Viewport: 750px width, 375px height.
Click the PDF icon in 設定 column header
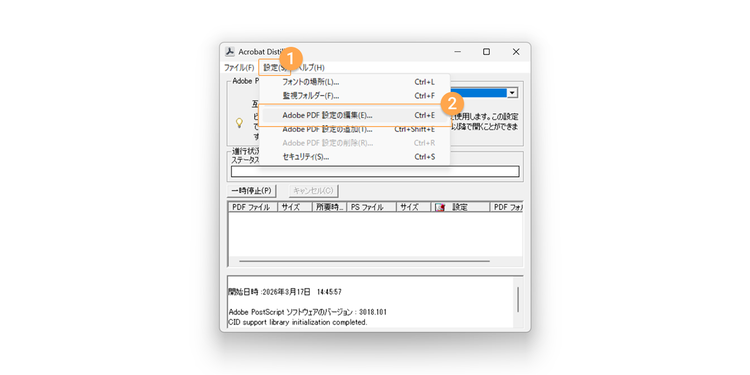click(x=441, y=207)
